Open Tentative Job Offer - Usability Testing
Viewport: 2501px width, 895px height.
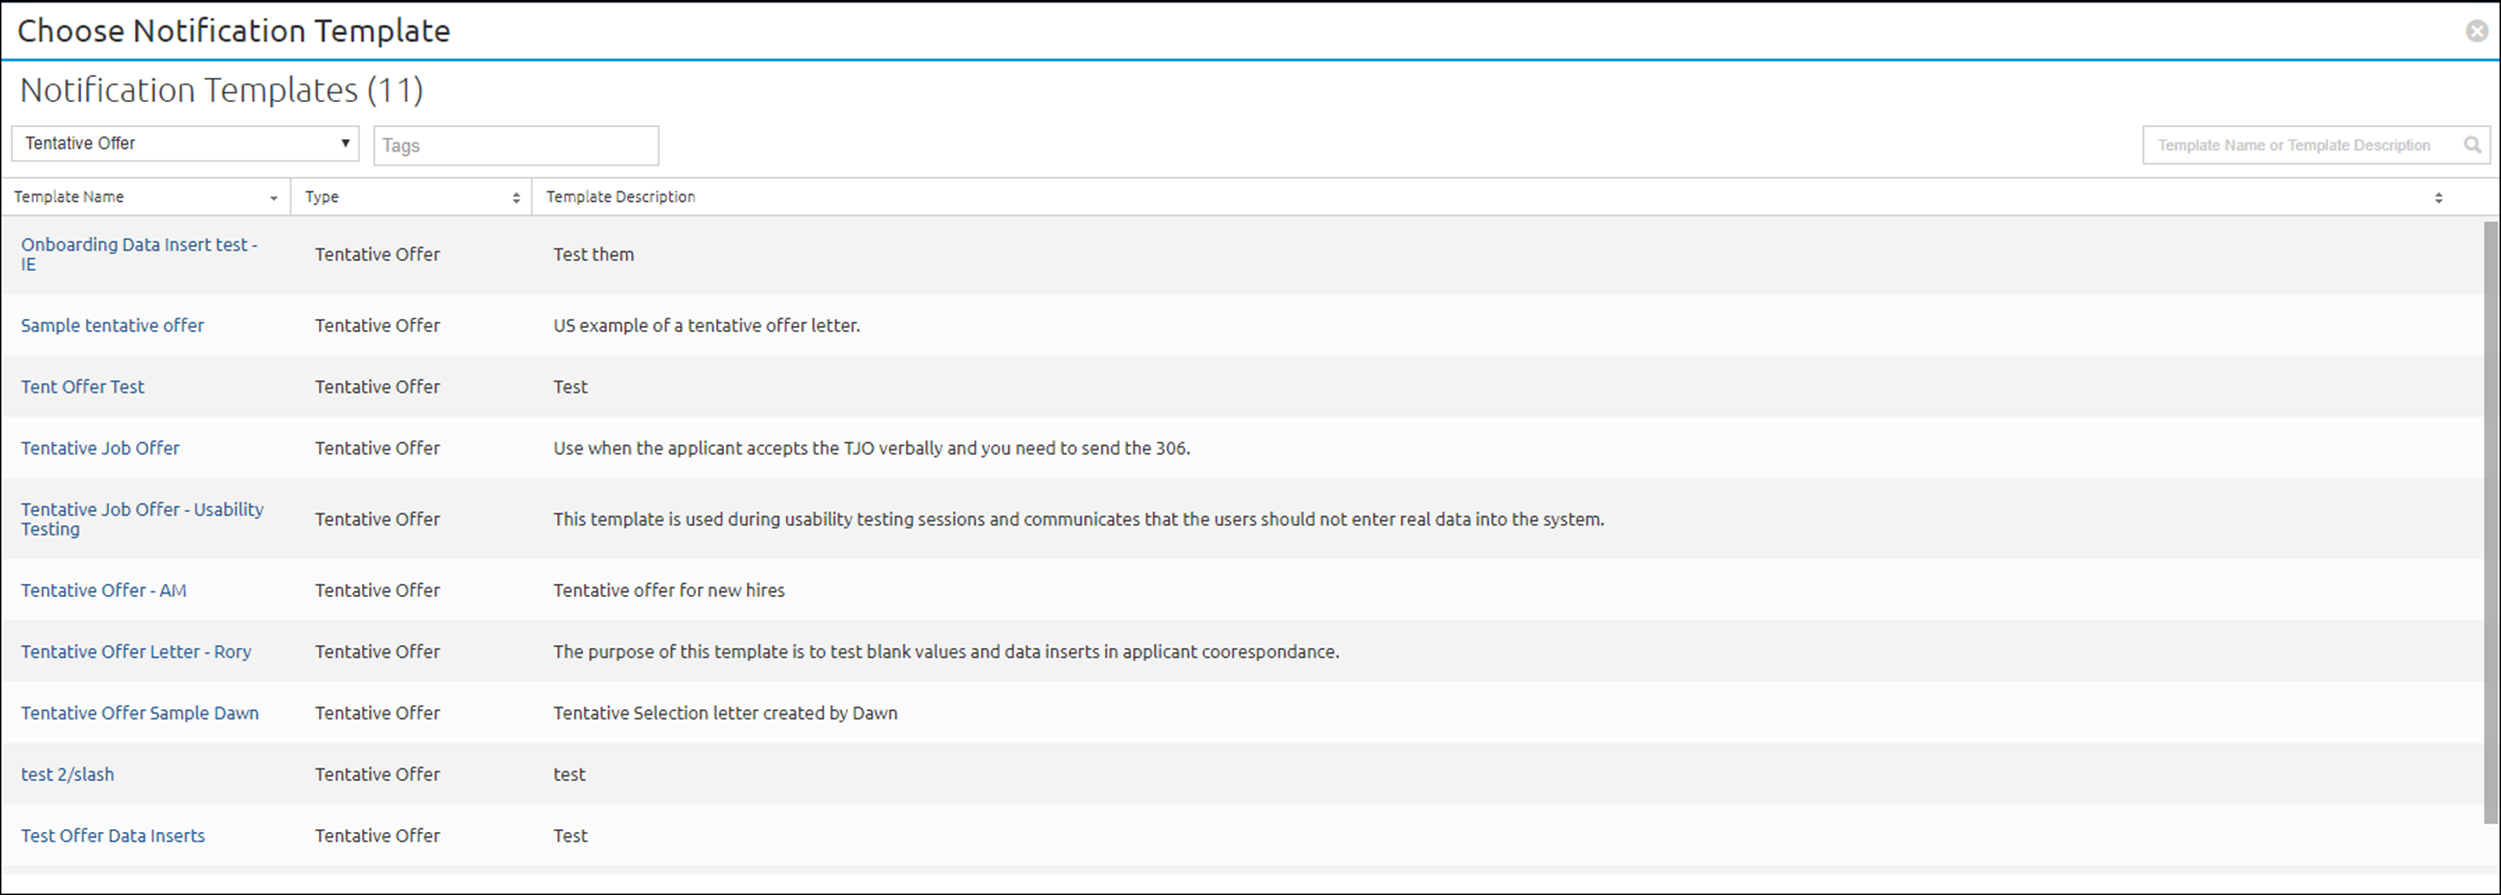point(142,519)
